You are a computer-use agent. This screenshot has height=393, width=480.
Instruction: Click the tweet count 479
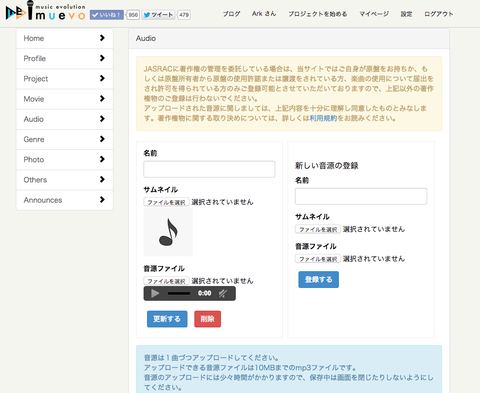click(184, 15)
